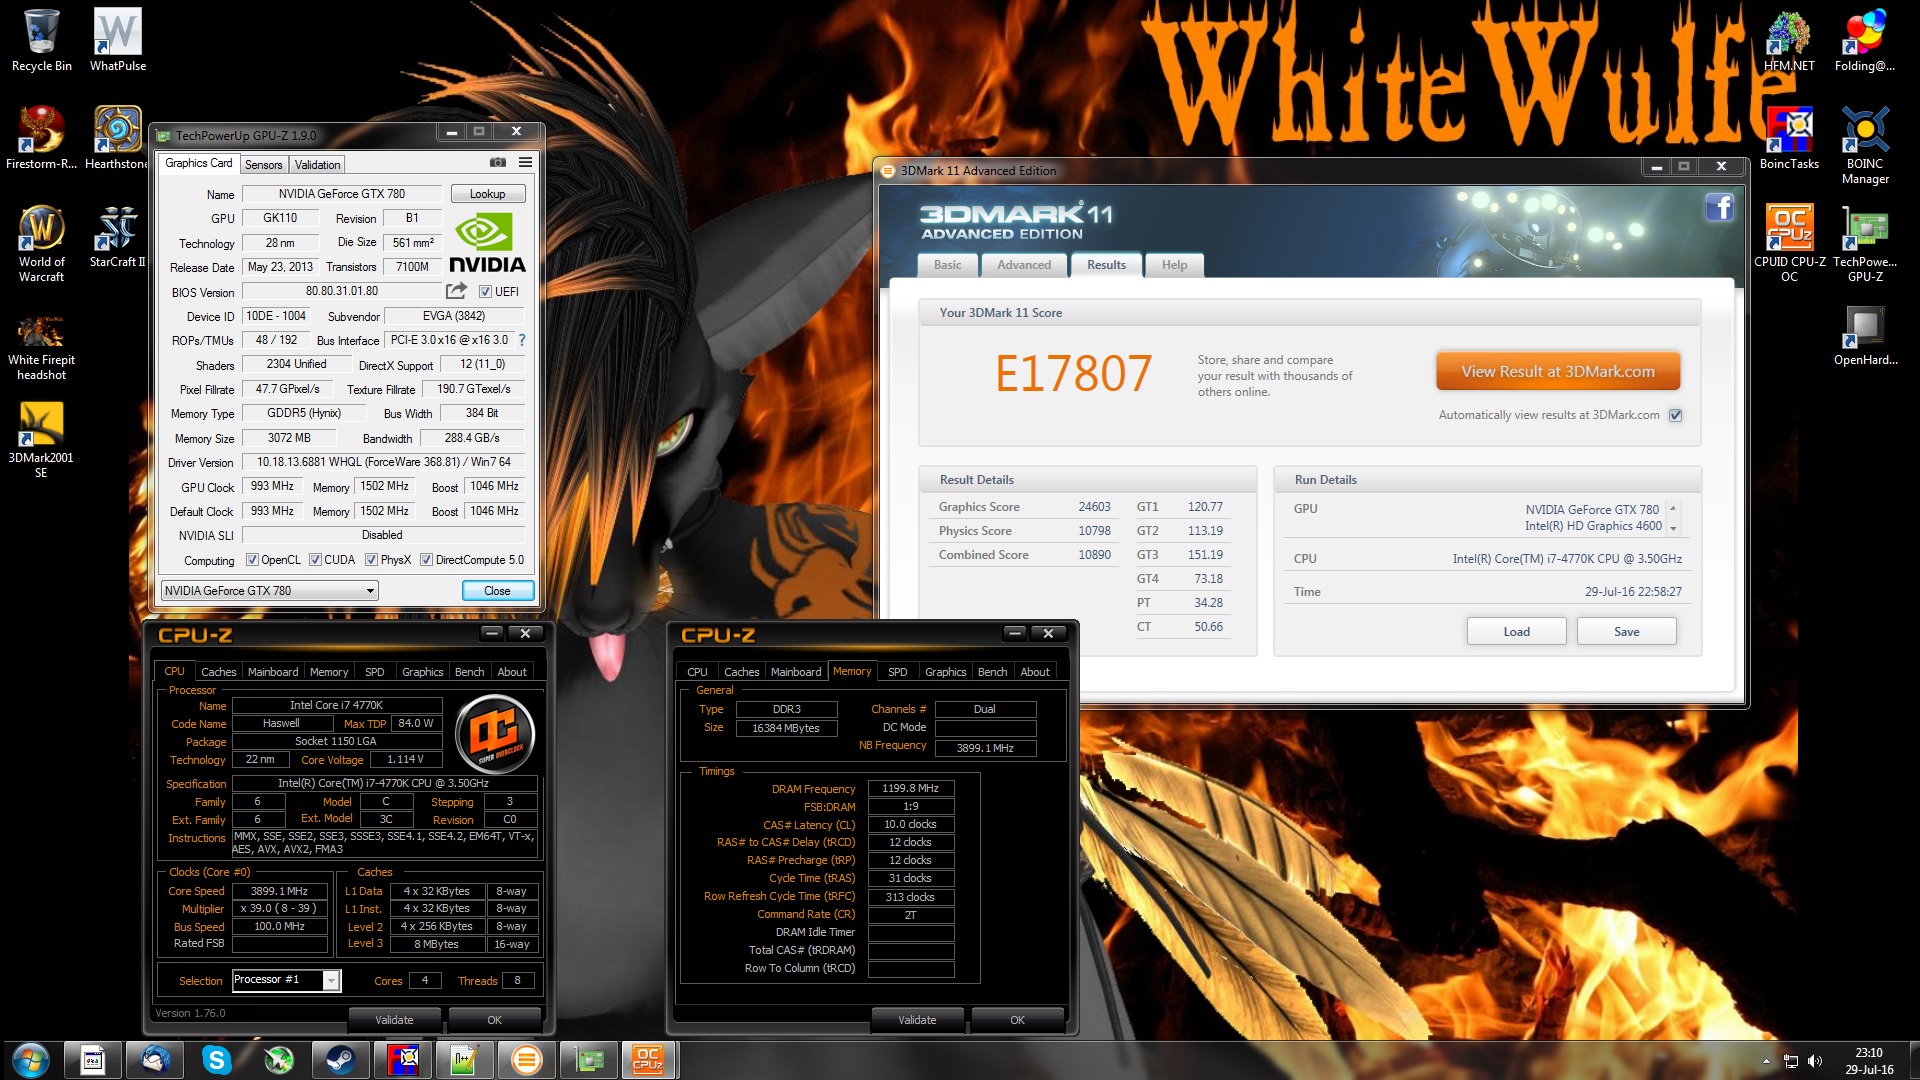Launch the WhatPulse desktop shortcut
Image resolution: width=1920 pixels, height=1080 pixels.
coord(118,40)
